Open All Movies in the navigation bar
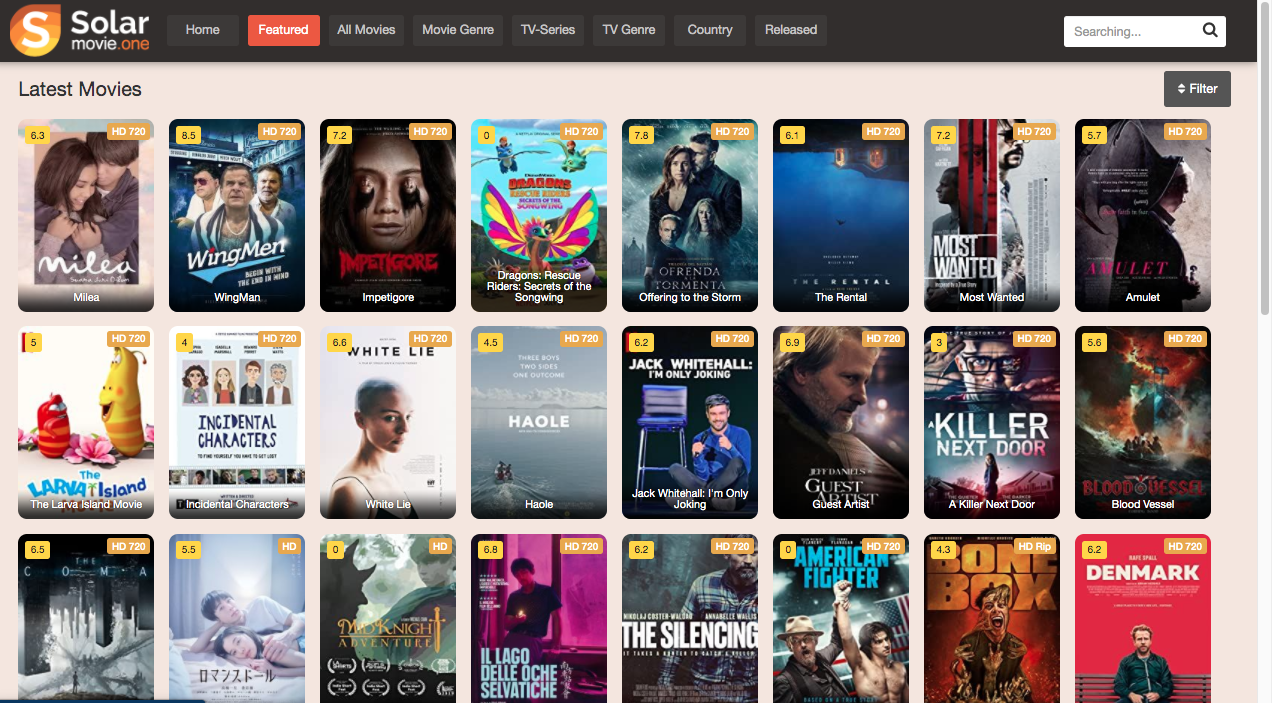The height and width of the screenshot is (703, 1272). 366,30
